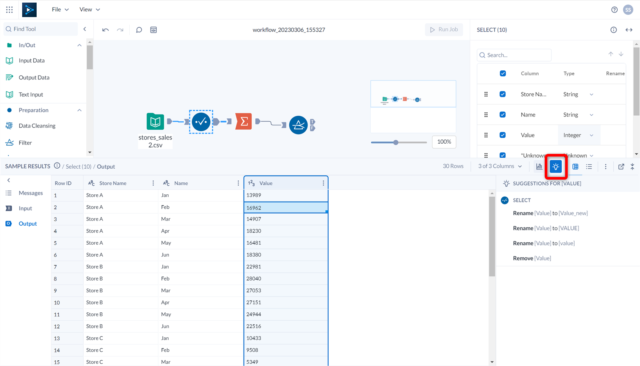Switch to the list view icon
This screenshot has height=366, width=640.
click(x=589, y=166)
